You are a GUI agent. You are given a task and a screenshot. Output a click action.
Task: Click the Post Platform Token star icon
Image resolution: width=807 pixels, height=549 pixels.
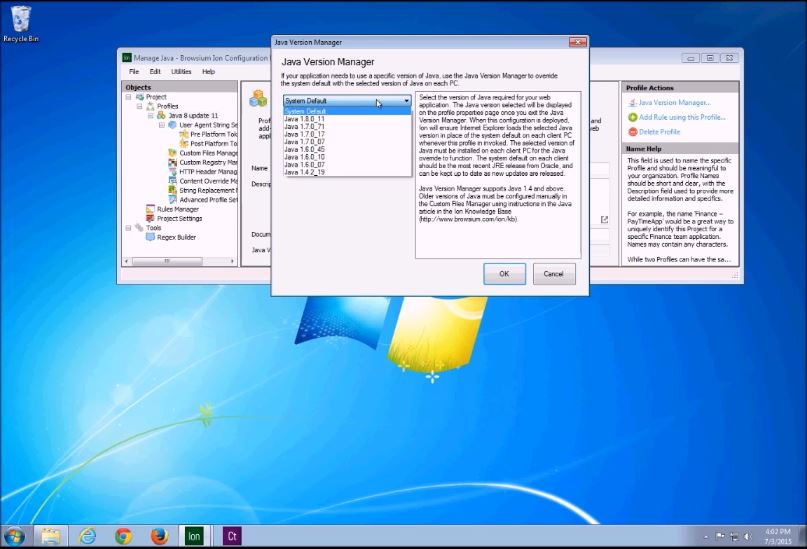184,144
